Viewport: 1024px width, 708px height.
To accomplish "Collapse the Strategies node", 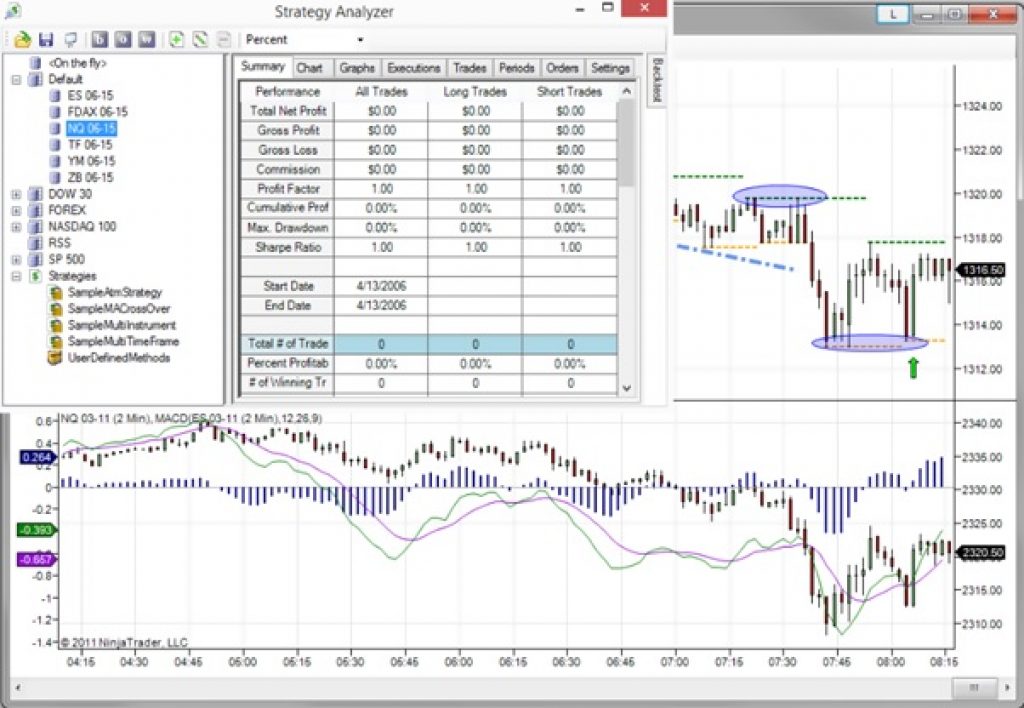I will tap(16, 276).
